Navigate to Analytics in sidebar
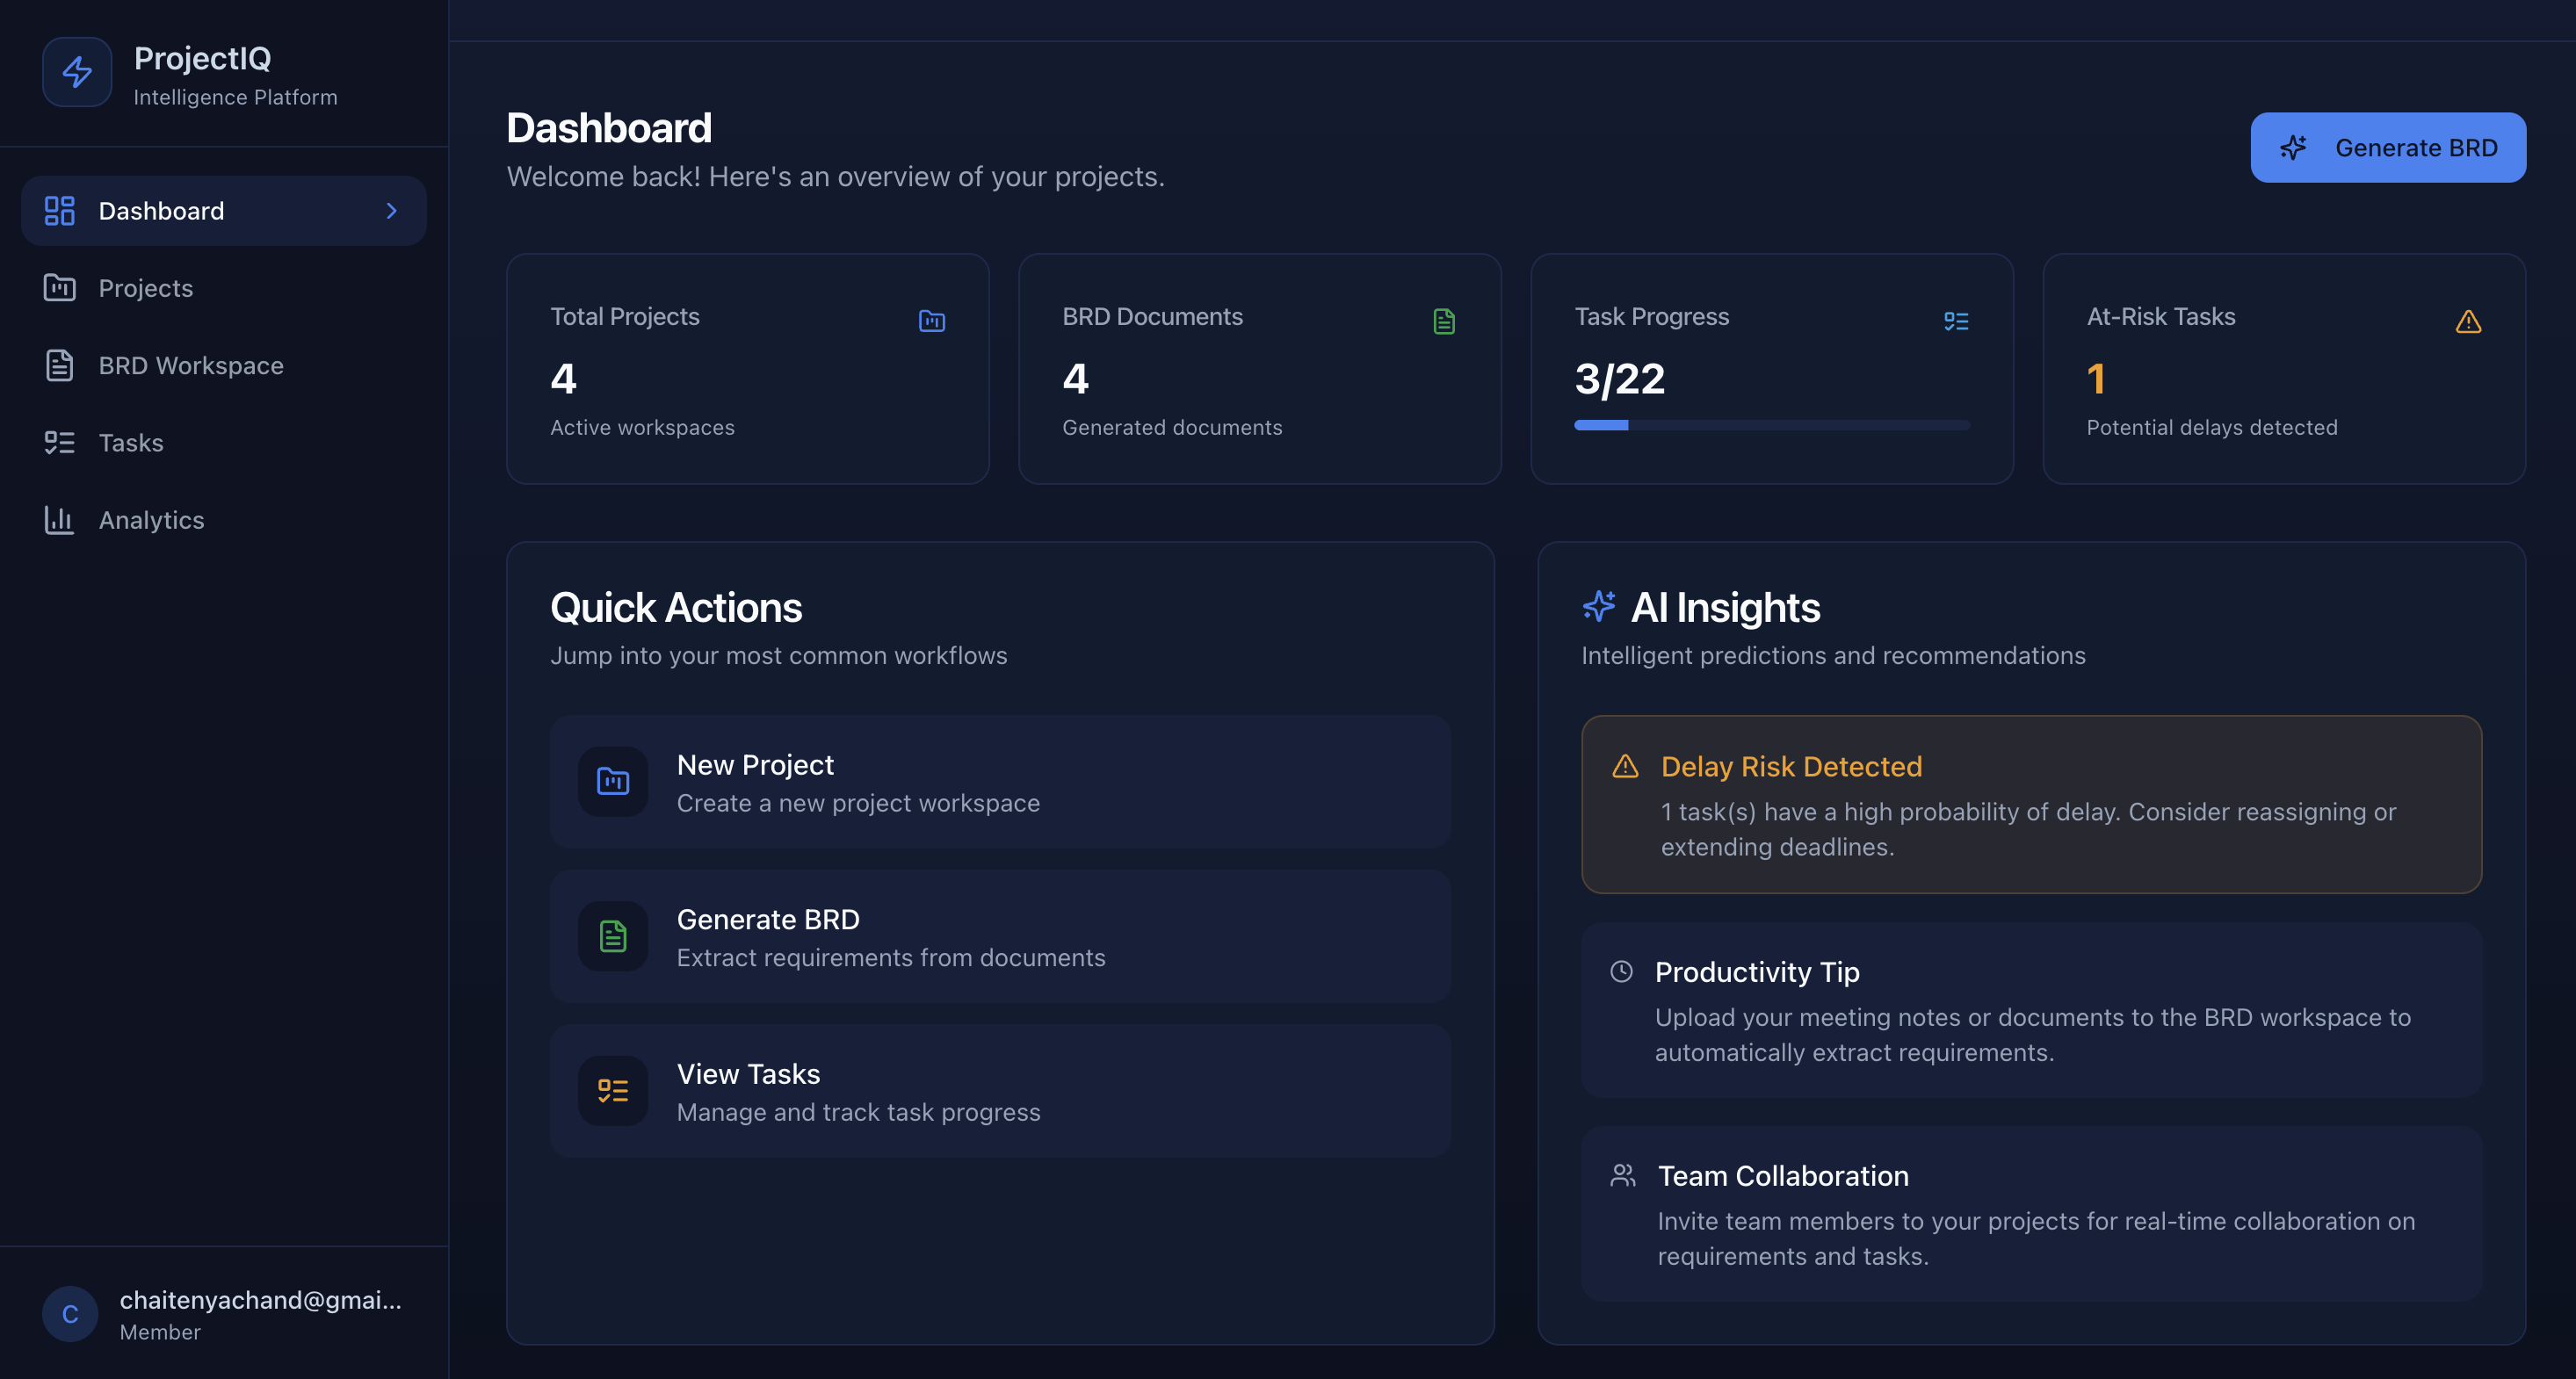This screenshot has width=2576, height=1379. point(150,520)
